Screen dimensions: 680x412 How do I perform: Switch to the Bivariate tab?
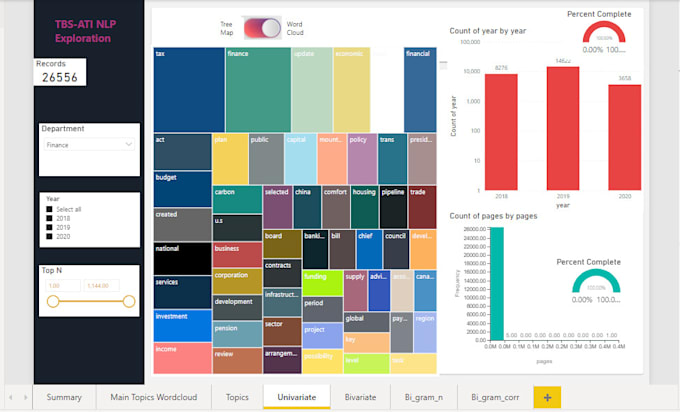click(x=360, y=397)
